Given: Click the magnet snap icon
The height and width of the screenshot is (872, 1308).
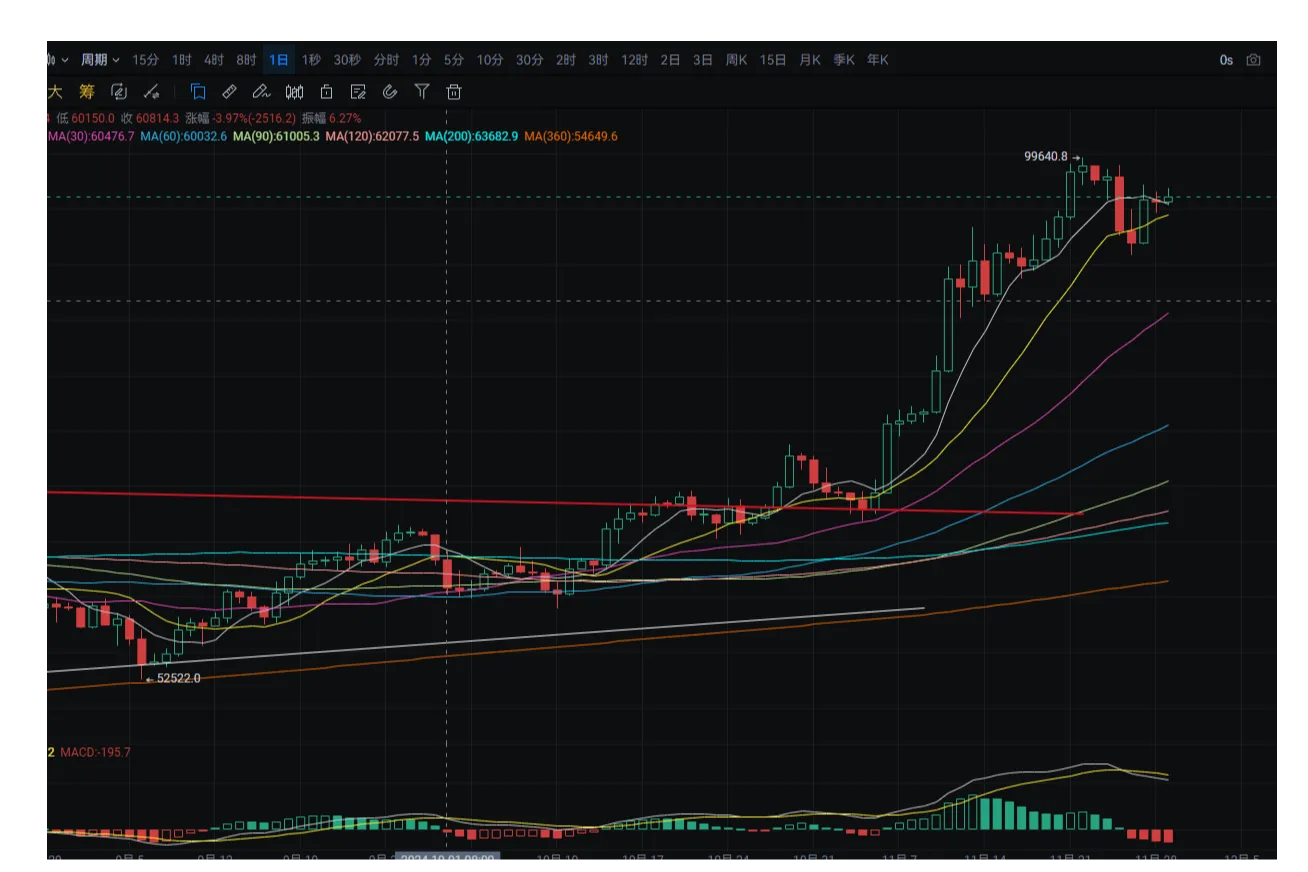Looking at the screenshot, I should [x=390, y=92].
